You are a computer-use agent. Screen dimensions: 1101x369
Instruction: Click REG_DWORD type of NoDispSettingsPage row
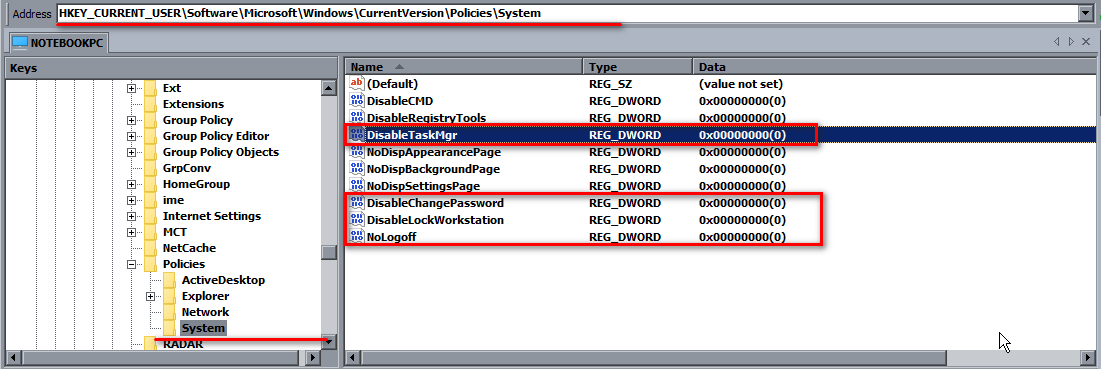(624, 186)
